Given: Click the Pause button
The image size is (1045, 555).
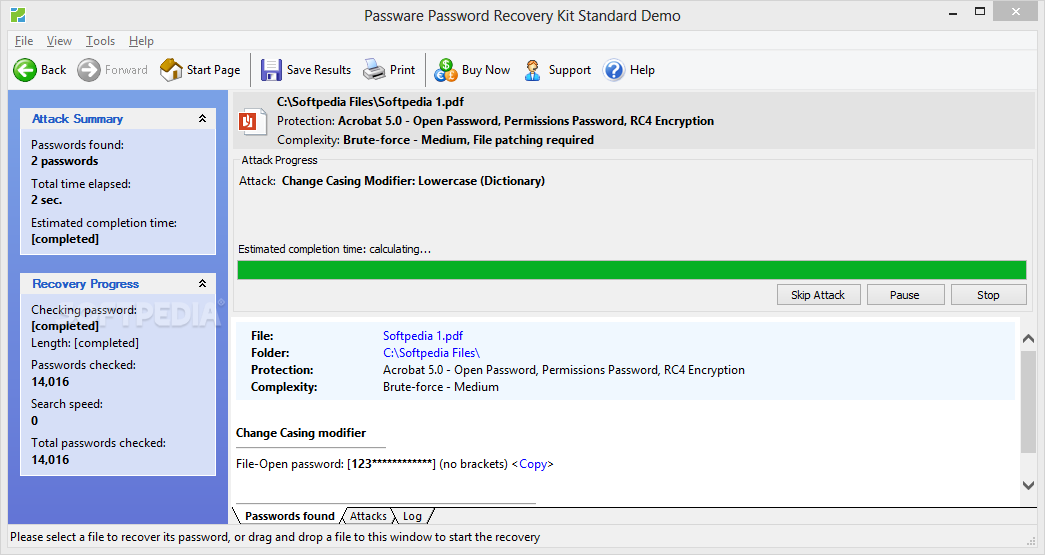Looking at the screenshot, I should point(905,294).
